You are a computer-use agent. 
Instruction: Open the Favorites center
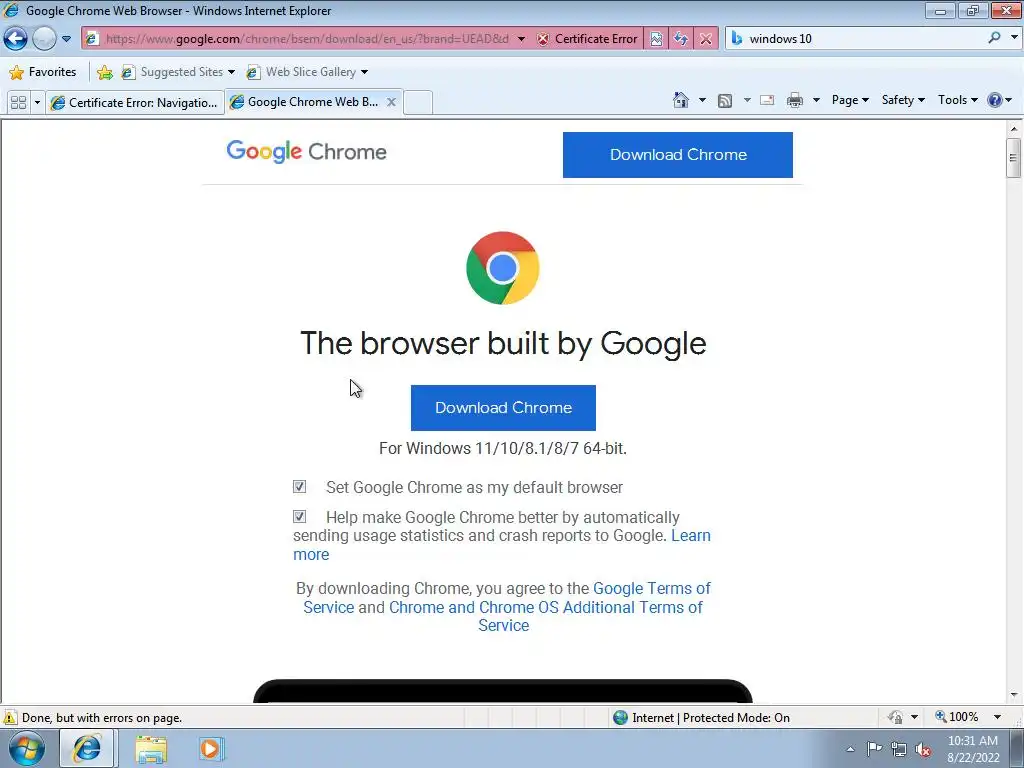click(x=43, y=72)
